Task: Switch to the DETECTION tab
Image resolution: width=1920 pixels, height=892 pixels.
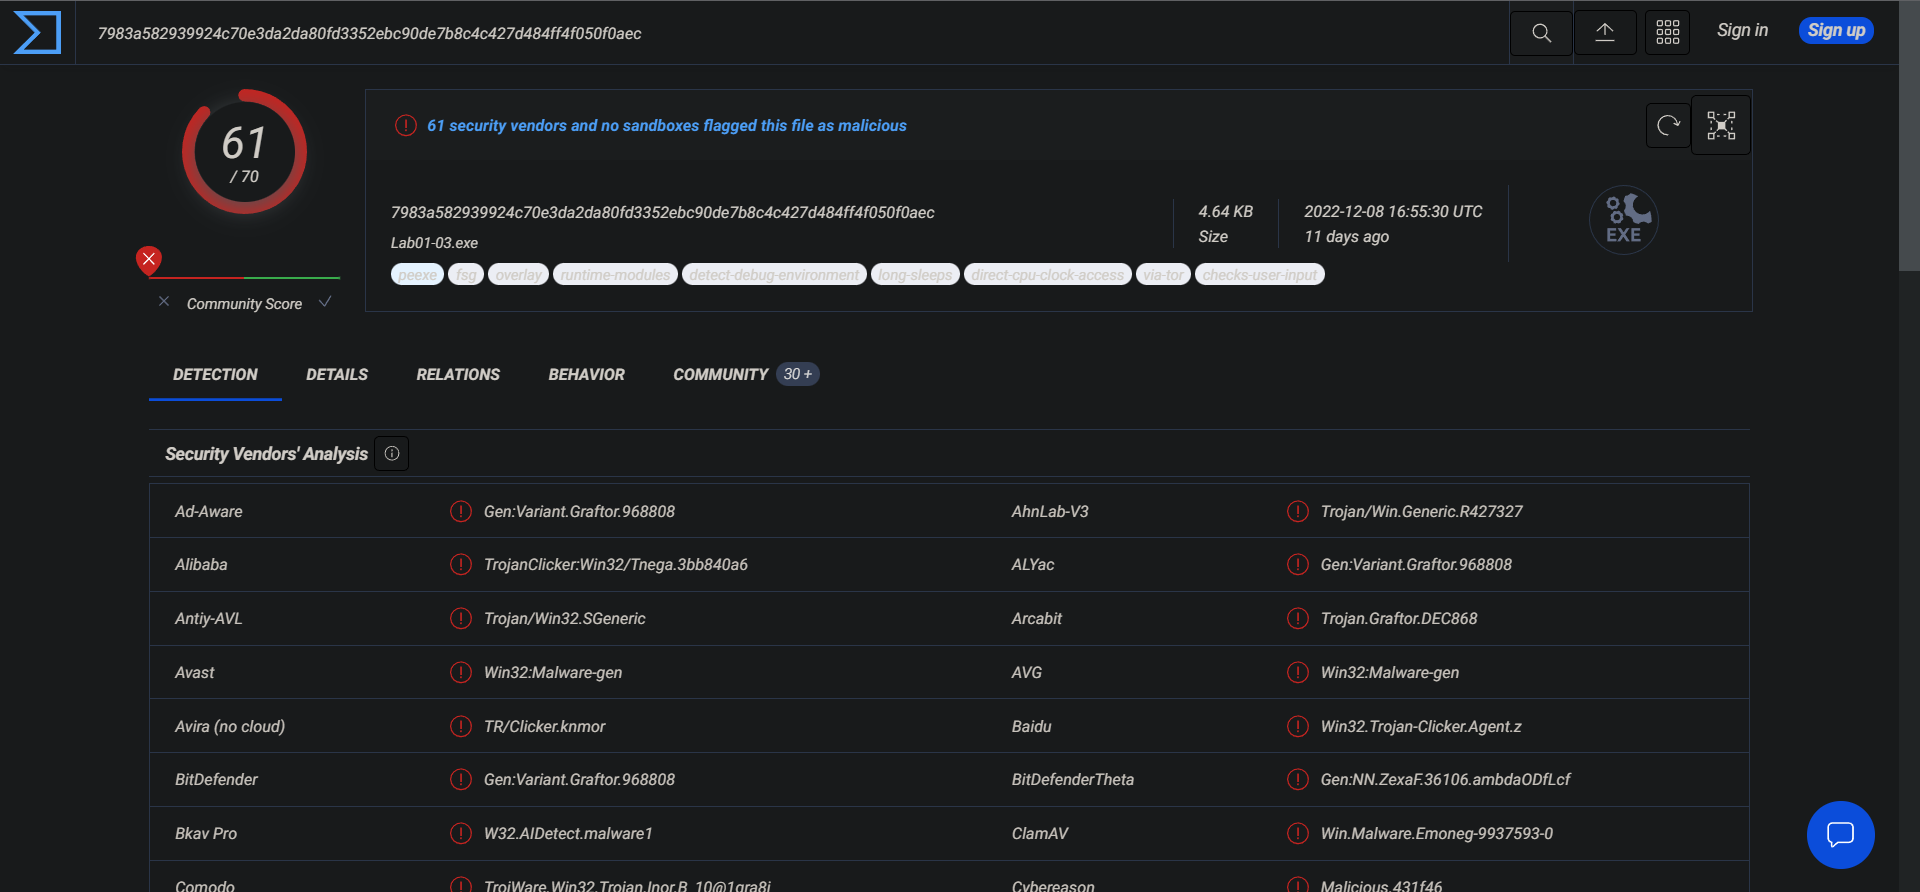Action: (x=215, y=374)
